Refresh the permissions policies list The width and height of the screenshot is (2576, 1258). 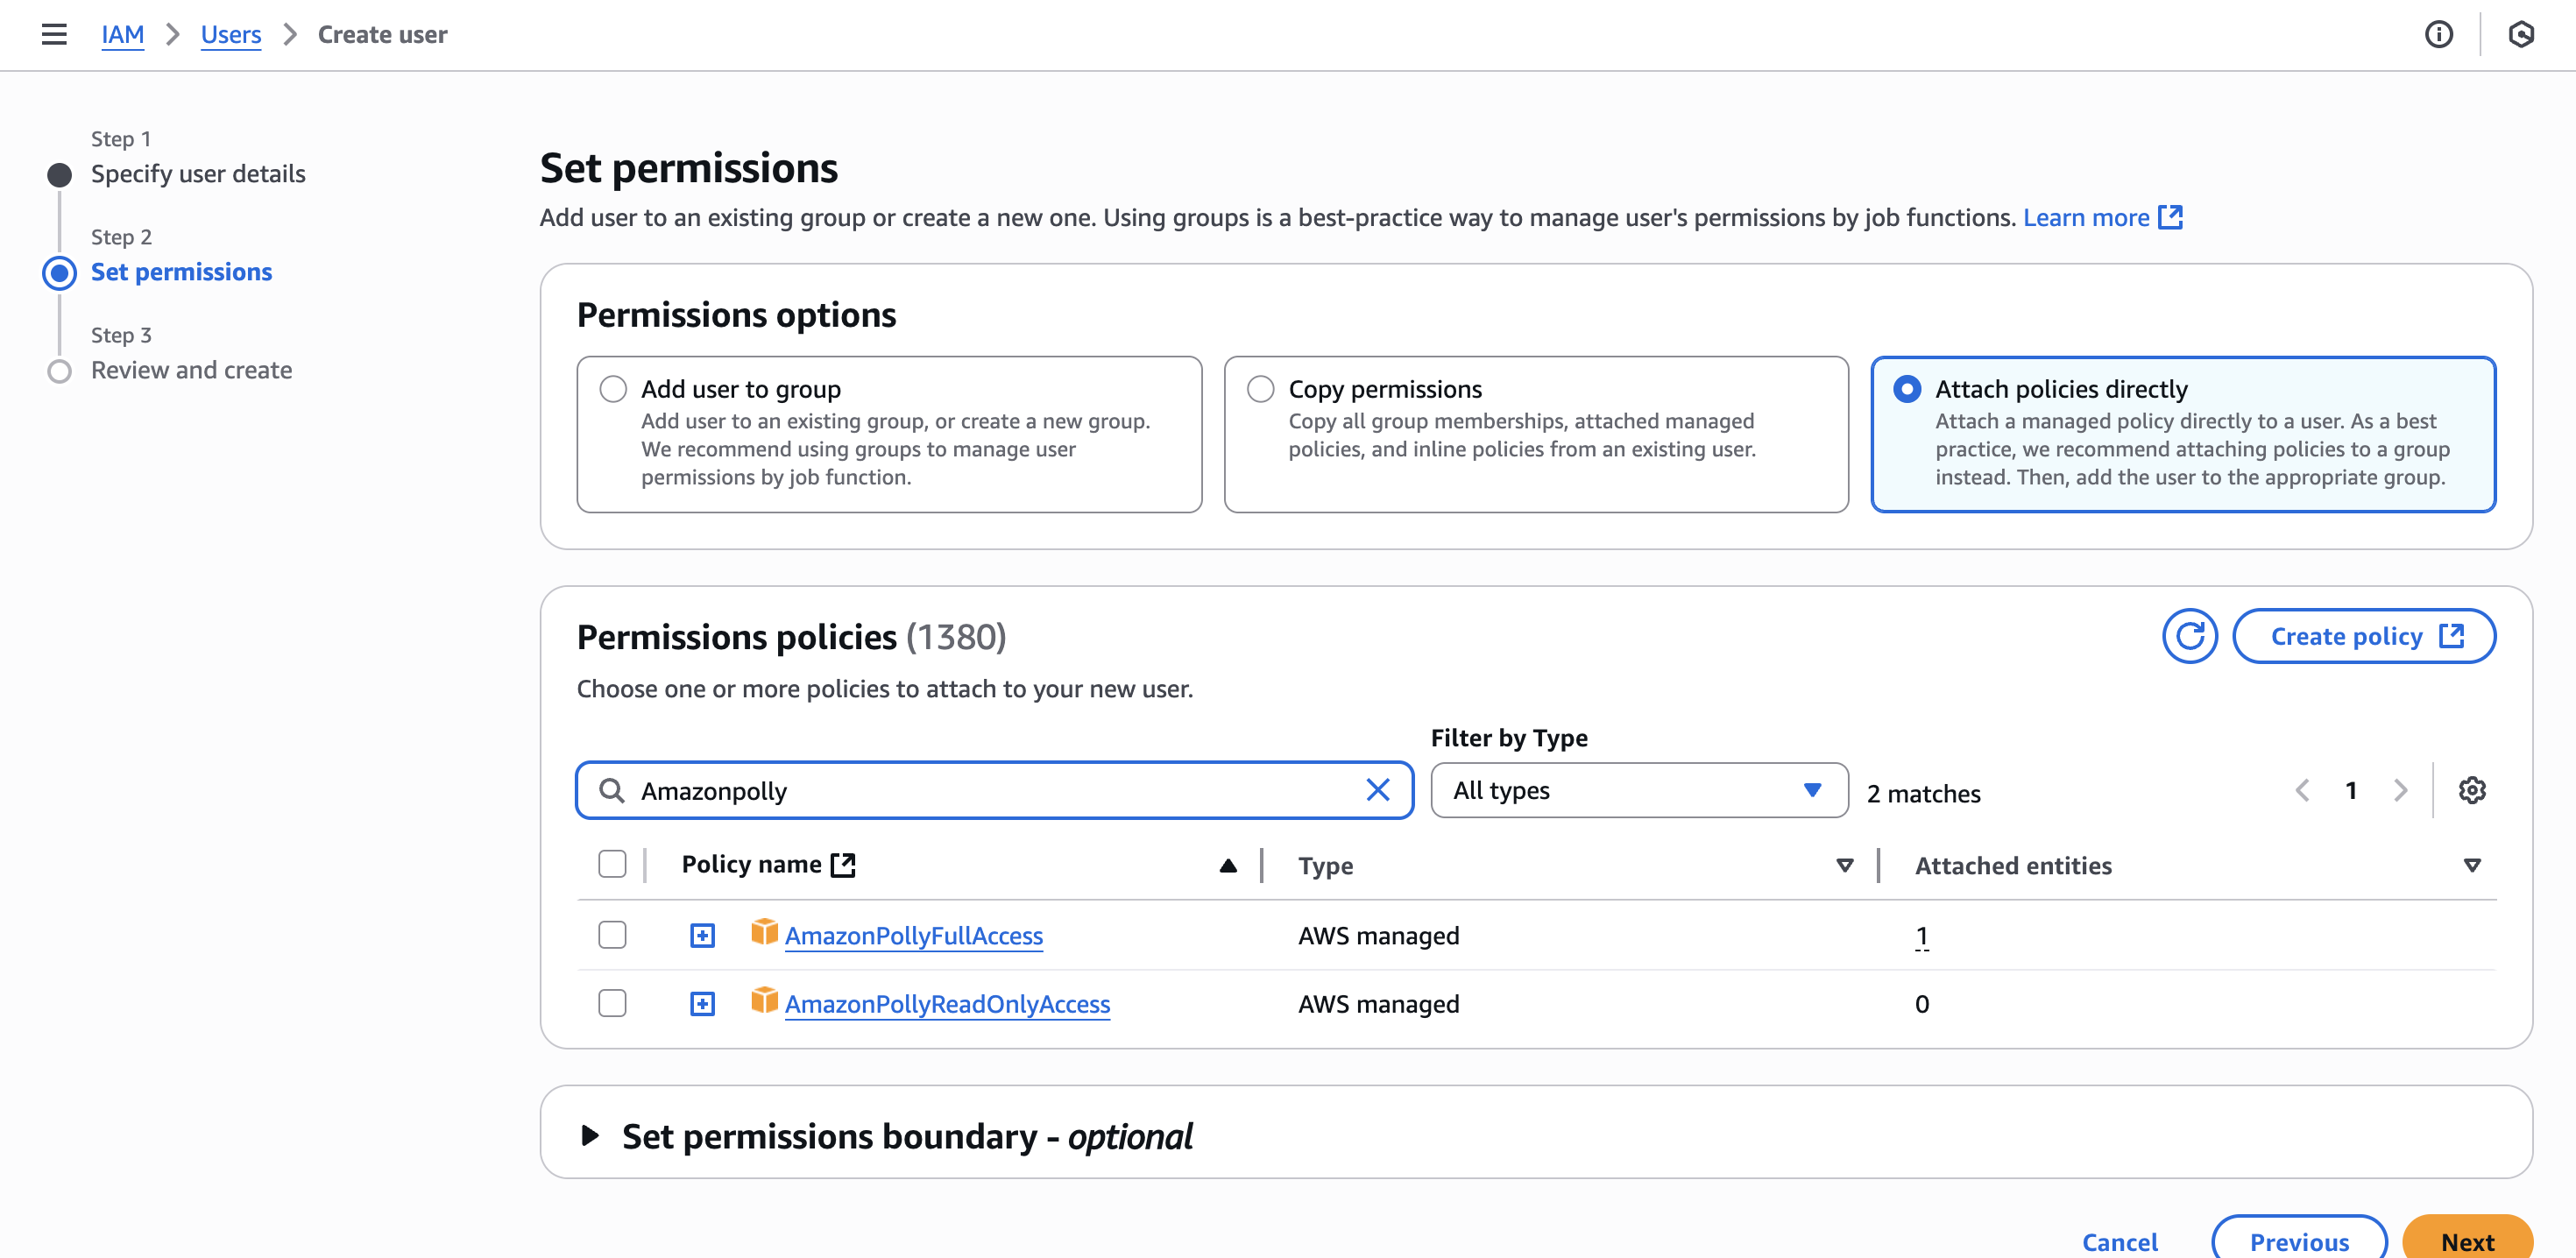tap(2189, 636)
